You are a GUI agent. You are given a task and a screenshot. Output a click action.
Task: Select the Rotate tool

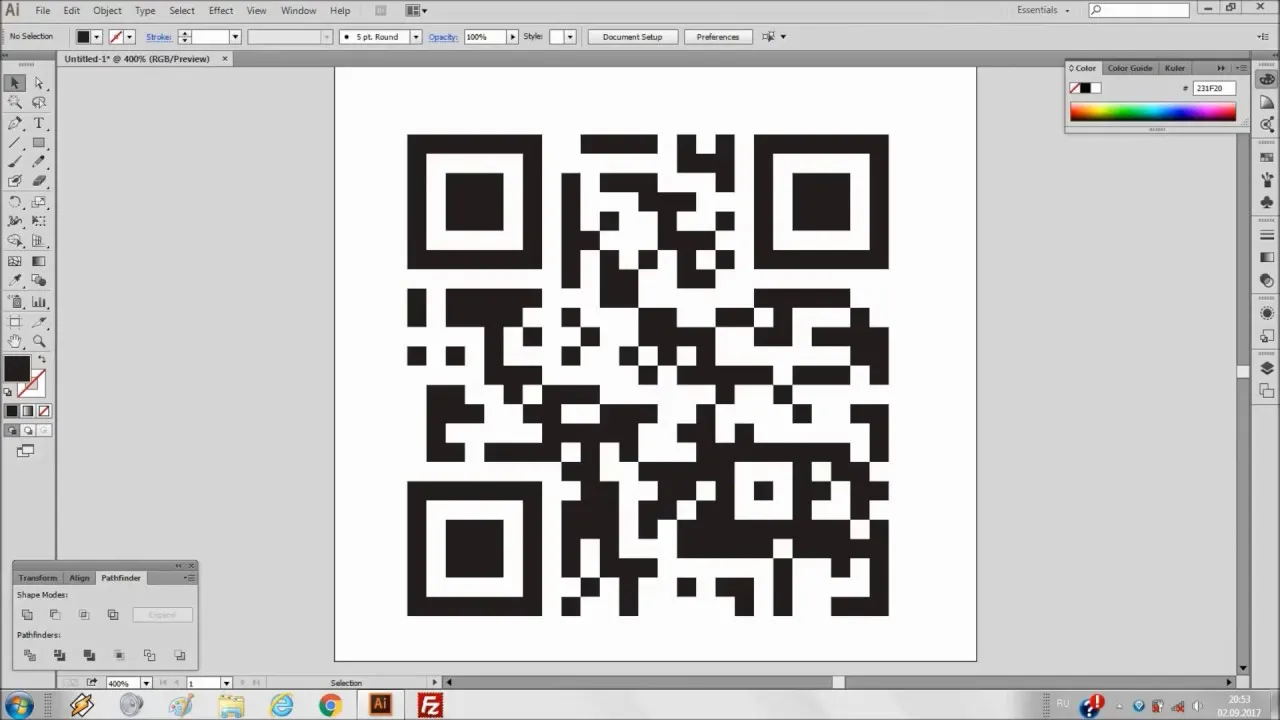[x=15, y=202]
